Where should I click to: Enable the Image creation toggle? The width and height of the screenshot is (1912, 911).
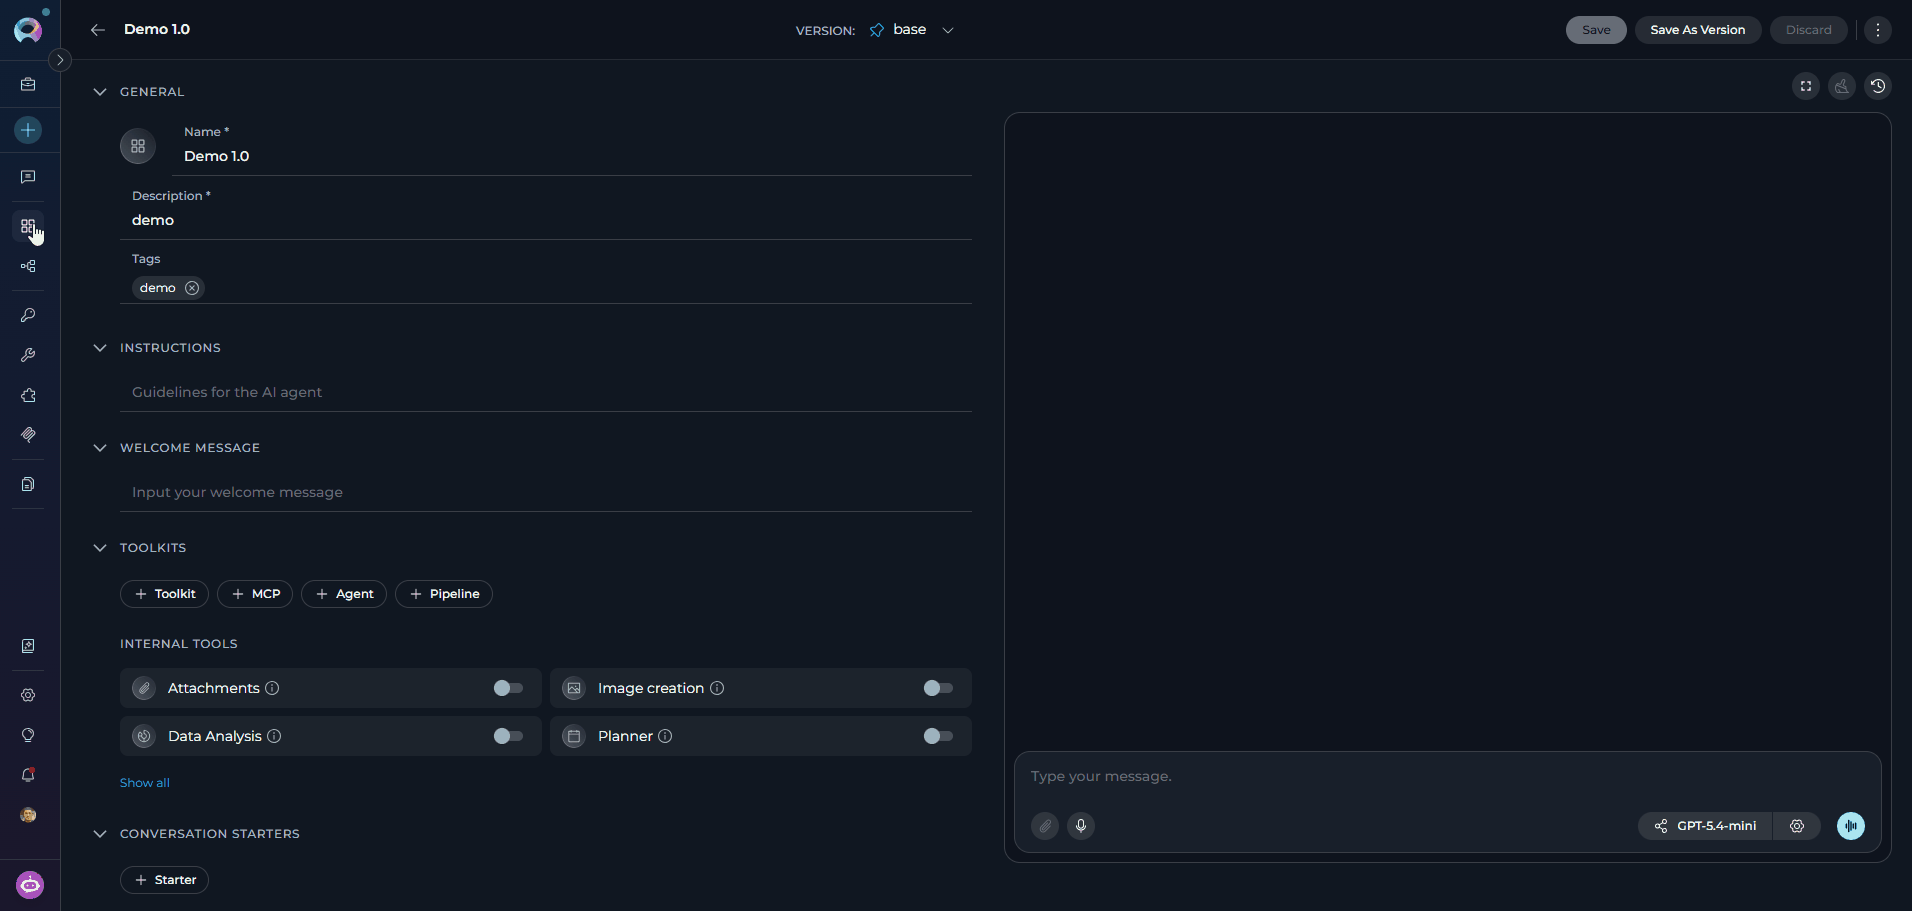[x=938, y=688]
